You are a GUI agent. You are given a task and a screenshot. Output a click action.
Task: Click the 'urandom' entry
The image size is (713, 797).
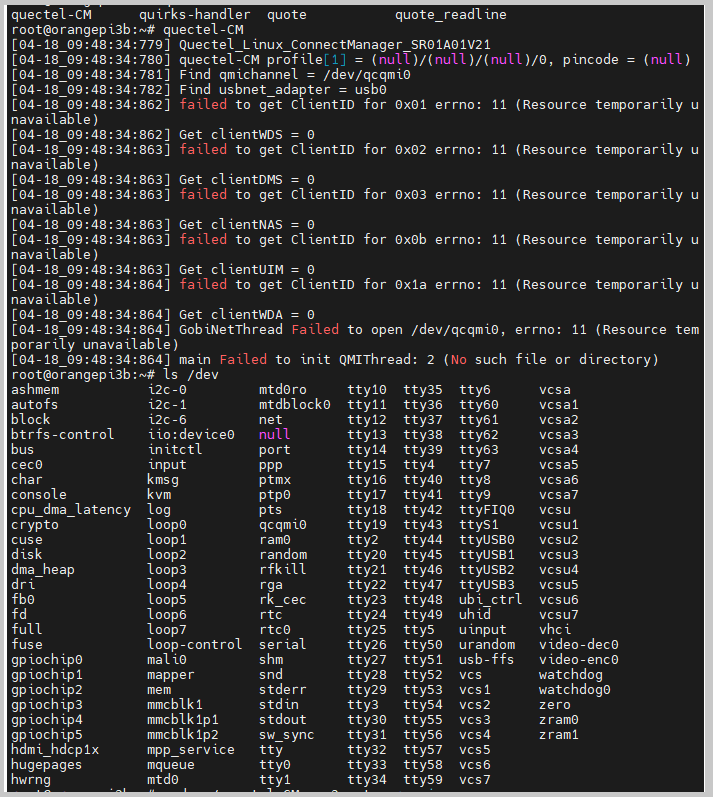pos(487,645)
